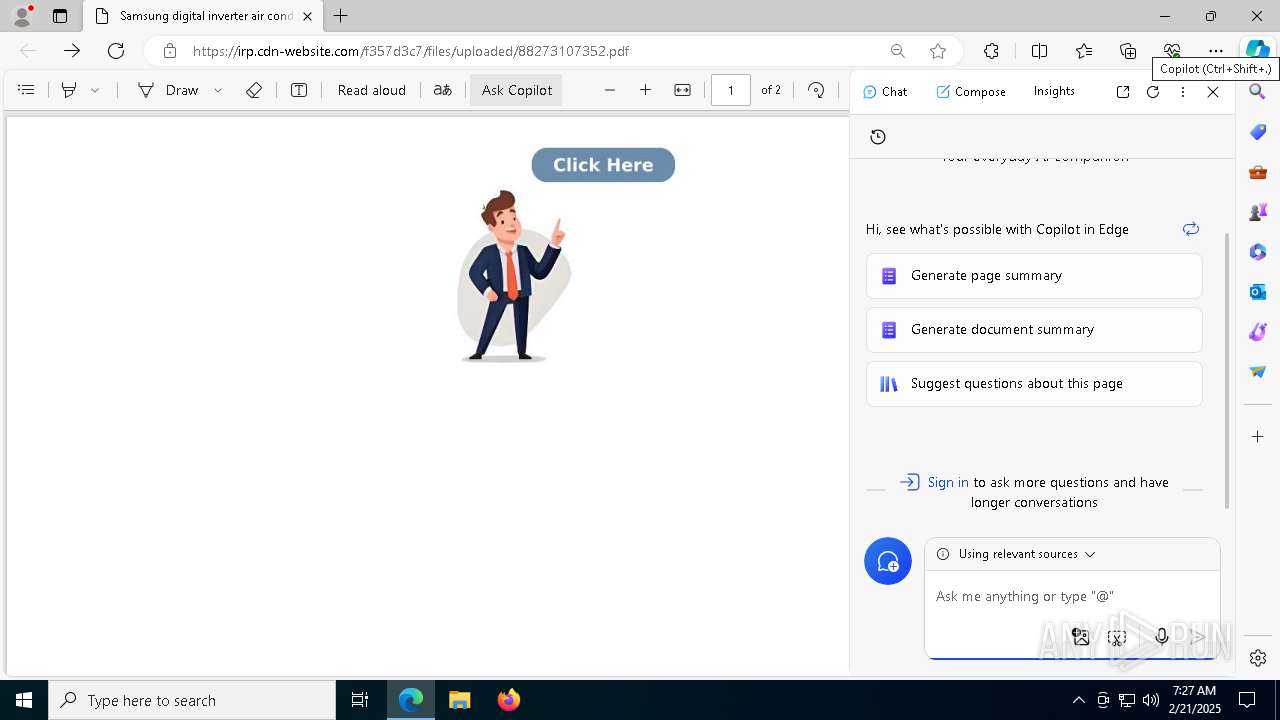Zoom in the PDF with plus icon

coord(646,90)
